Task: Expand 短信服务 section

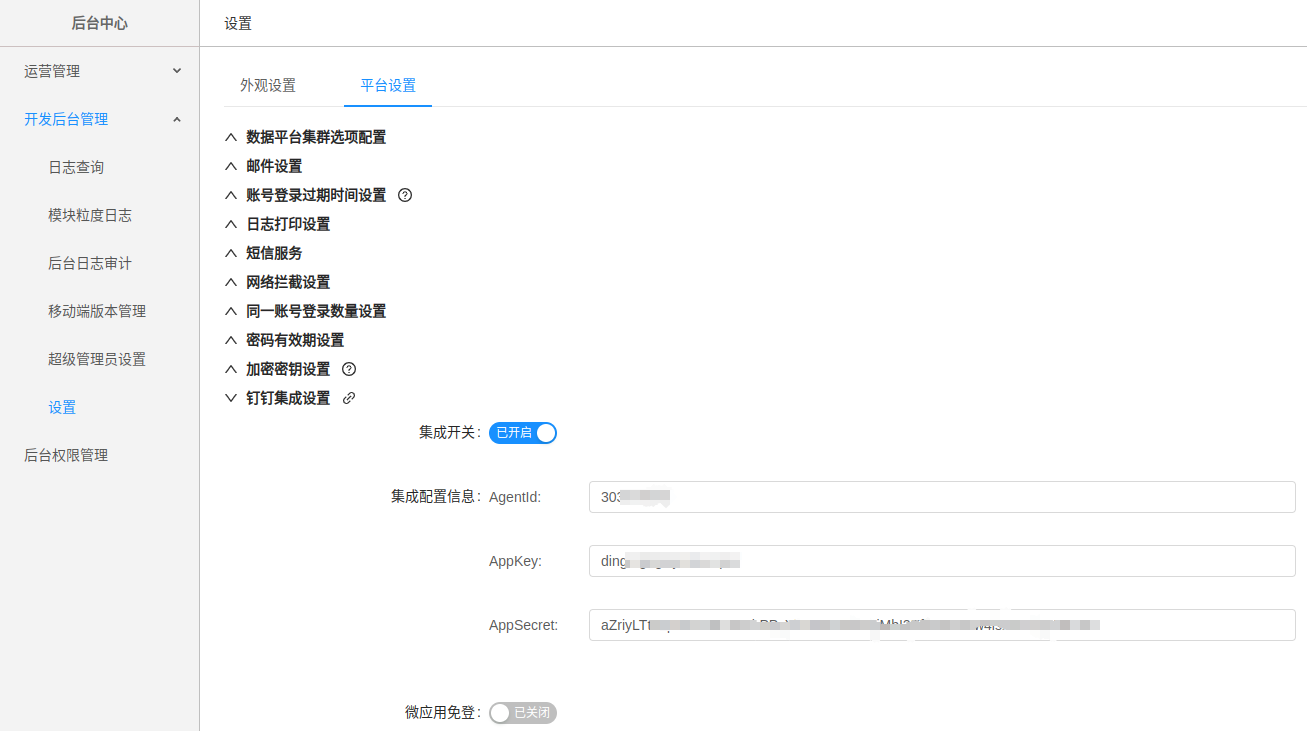Action: 274,253
